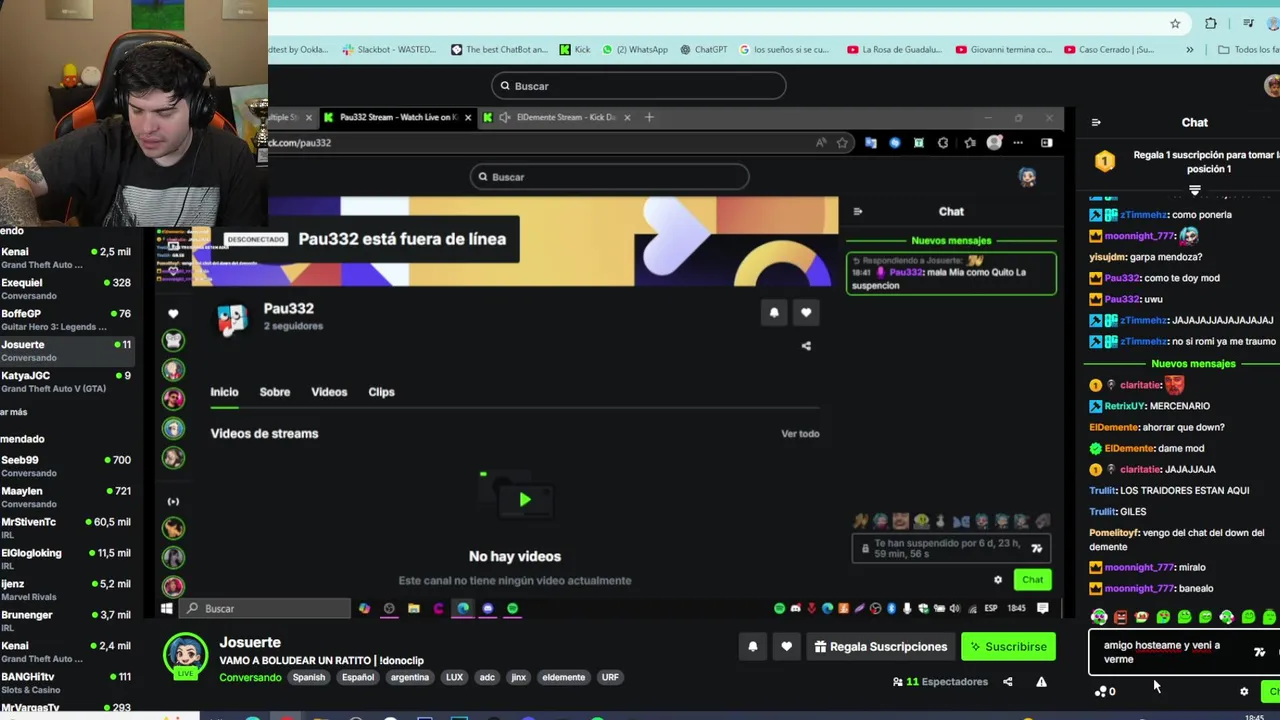Screen dimensions: 1280x720
Task: Click argentina tag under stream title
Action: click(x=410, y=677)
